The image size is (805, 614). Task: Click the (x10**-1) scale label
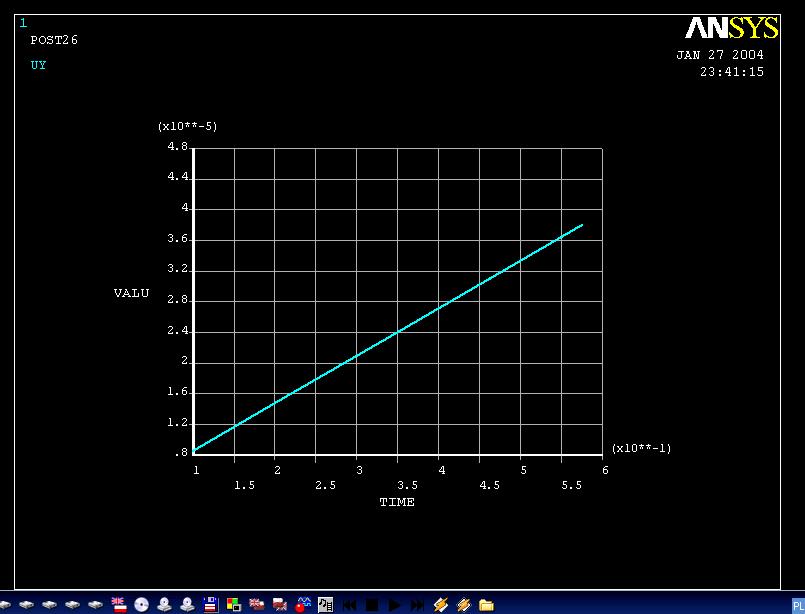point(641,448)
